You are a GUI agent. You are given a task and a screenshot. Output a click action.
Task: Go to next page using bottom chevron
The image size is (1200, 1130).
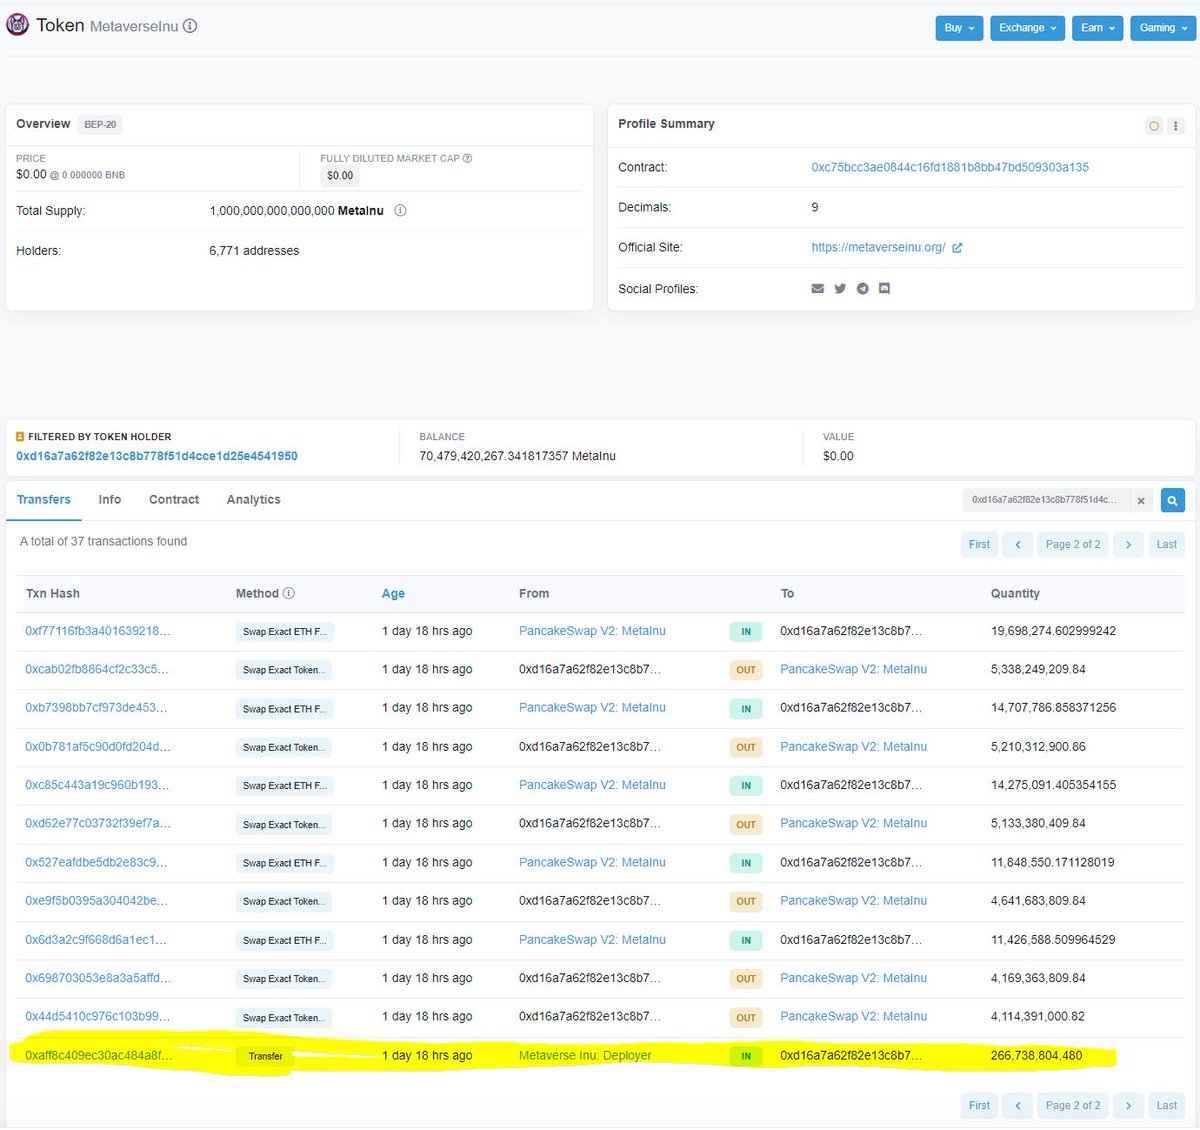pos(1128,1106)
